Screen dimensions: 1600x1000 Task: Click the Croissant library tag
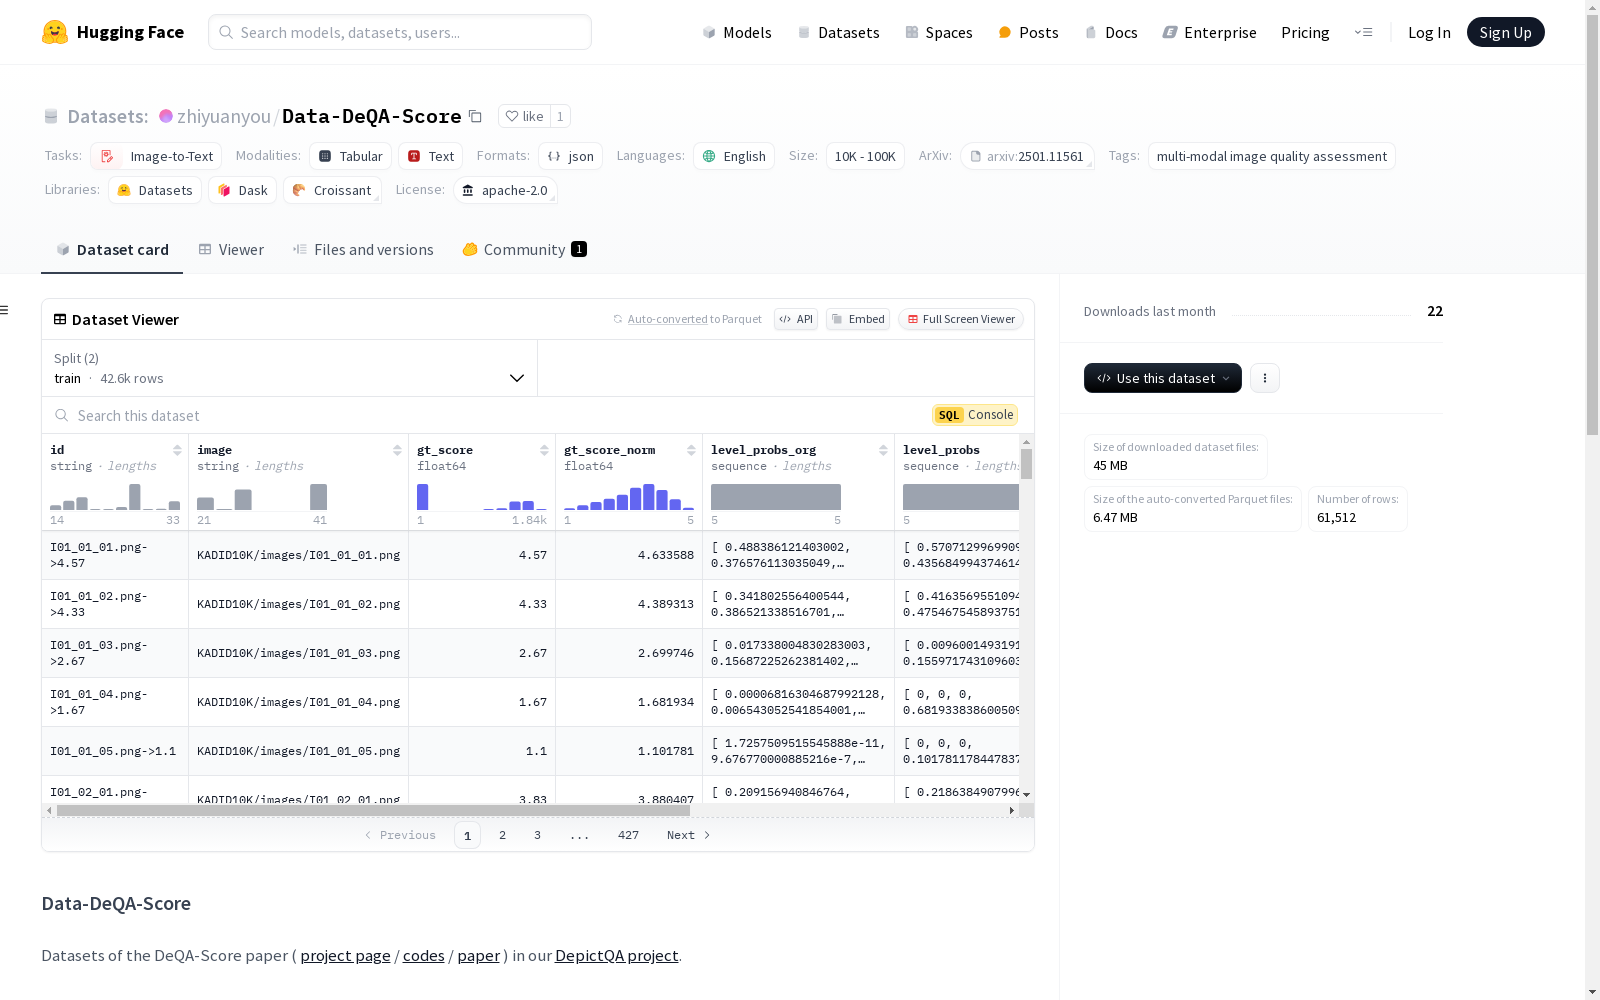[332, 190]
